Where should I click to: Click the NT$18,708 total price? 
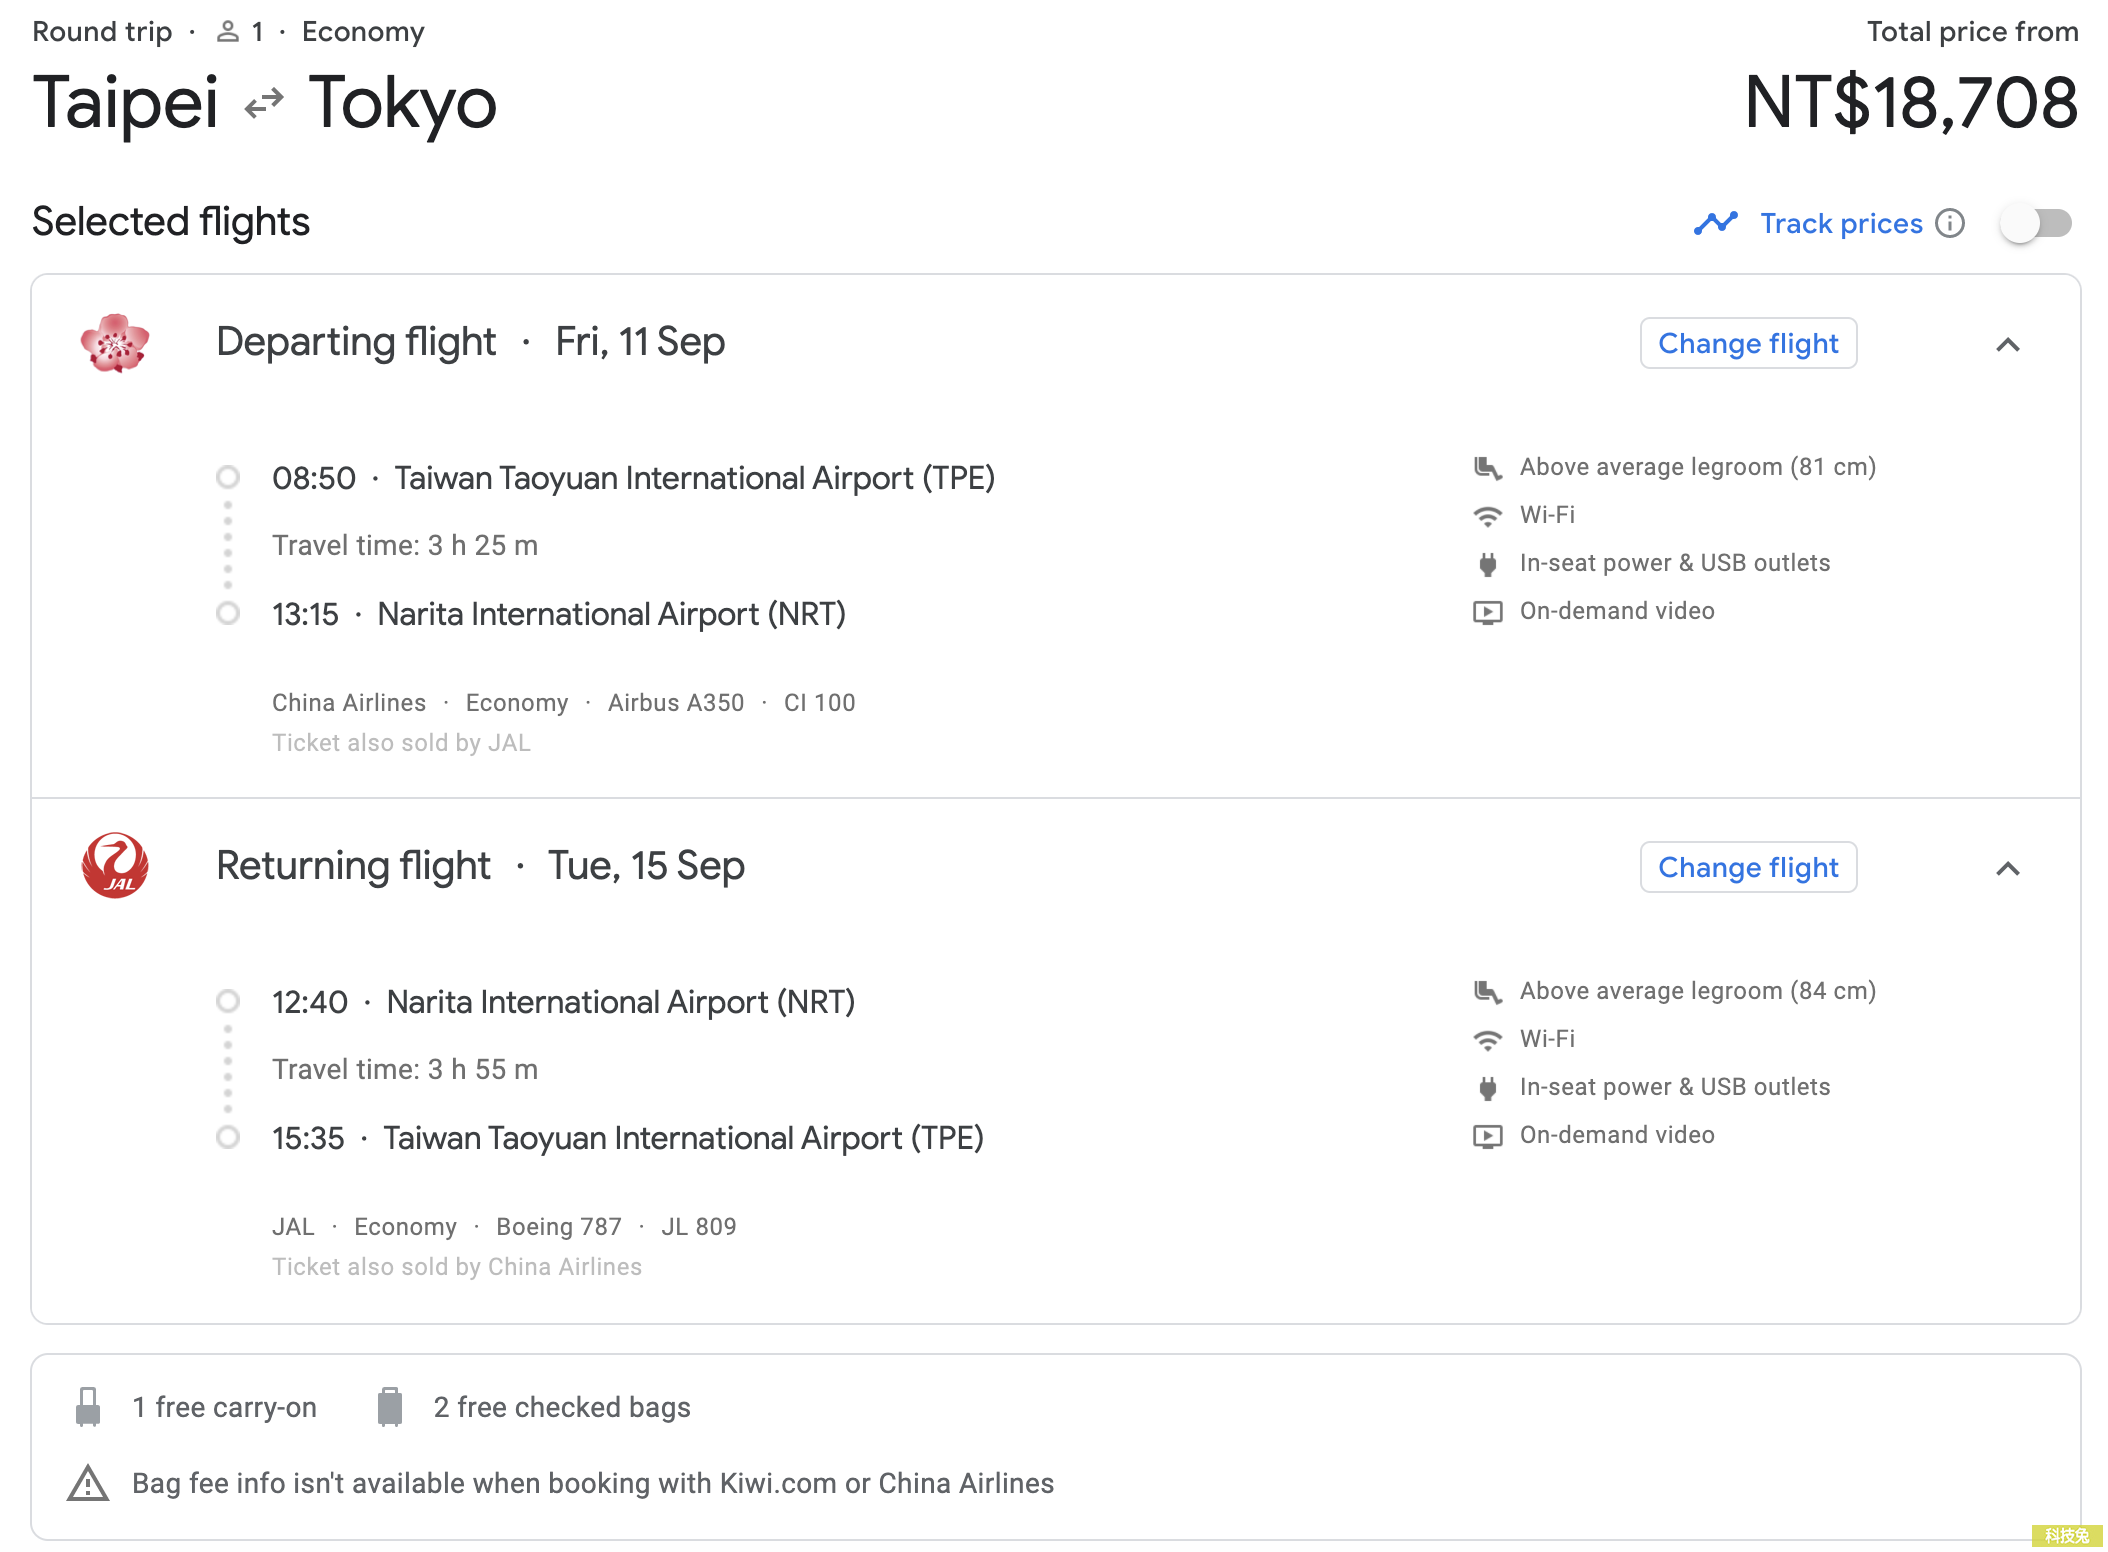[1911, 103]
